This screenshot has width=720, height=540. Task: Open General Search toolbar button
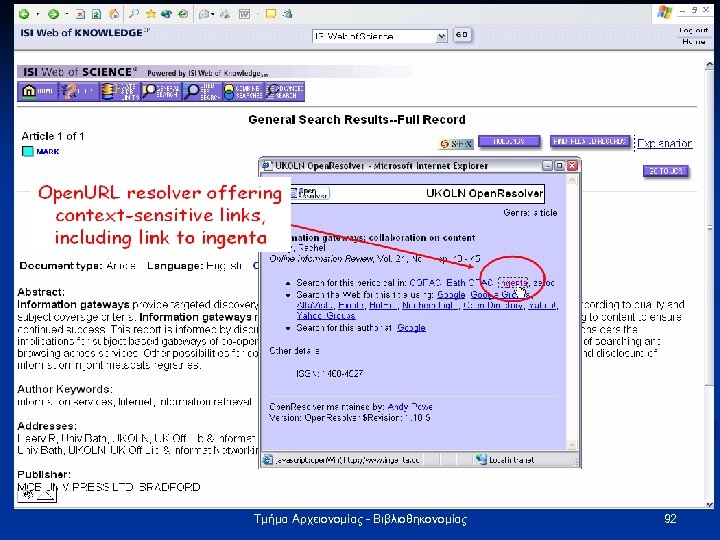[161, 91]
